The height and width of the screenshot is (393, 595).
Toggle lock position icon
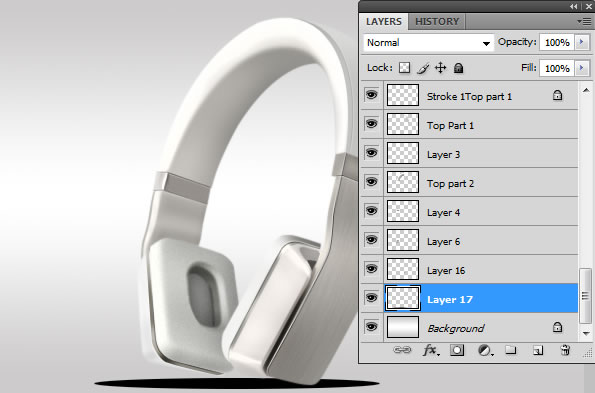point(440,68)
